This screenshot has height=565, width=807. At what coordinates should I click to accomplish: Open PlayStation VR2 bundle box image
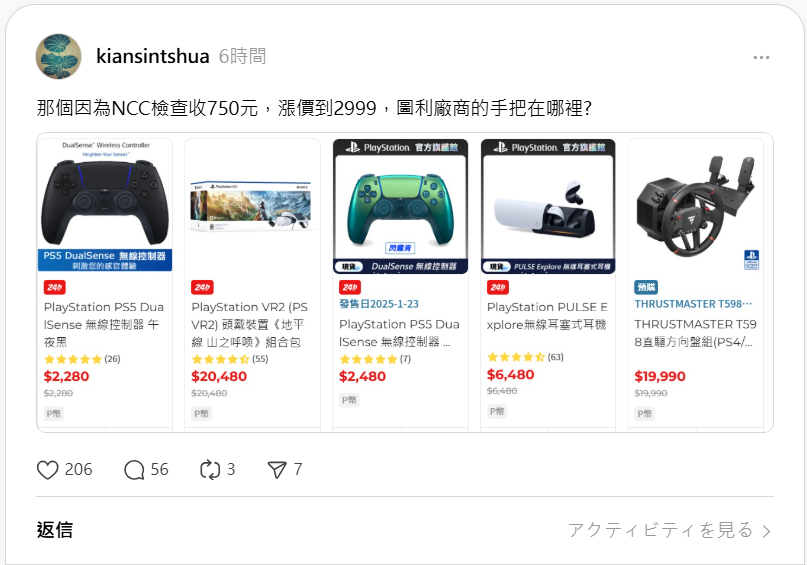point(253,206)
